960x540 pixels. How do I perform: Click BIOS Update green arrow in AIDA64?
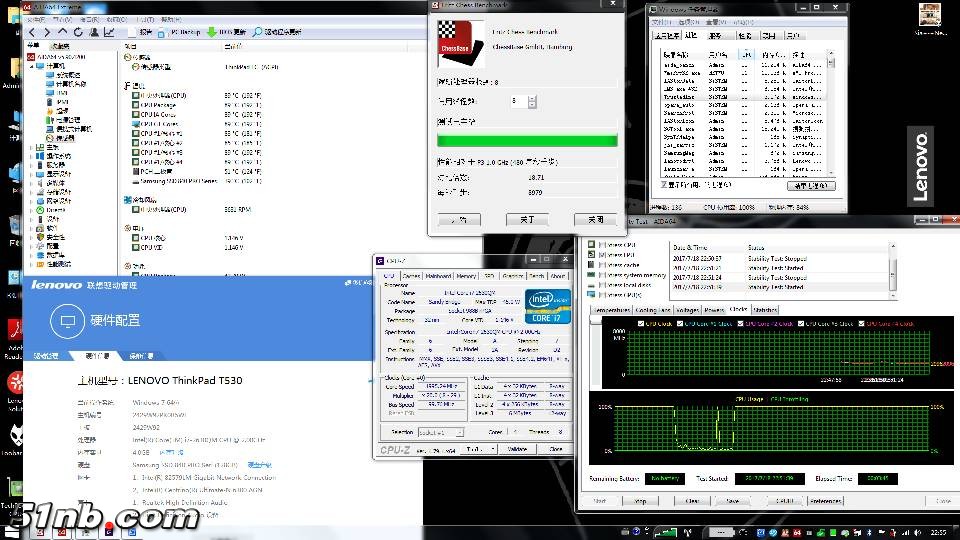point(212,32)
